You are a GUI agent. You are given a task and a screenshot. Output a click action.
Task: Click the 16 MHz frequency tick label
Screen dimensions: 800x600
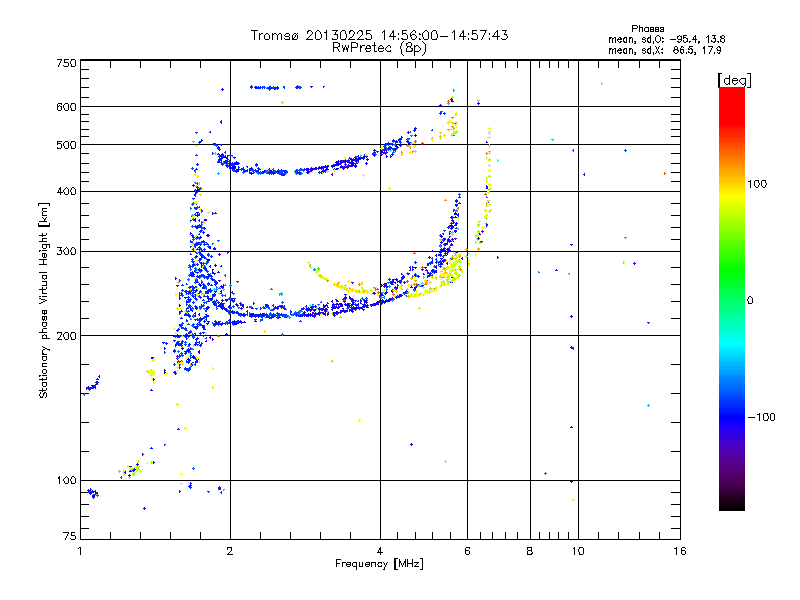680,551
